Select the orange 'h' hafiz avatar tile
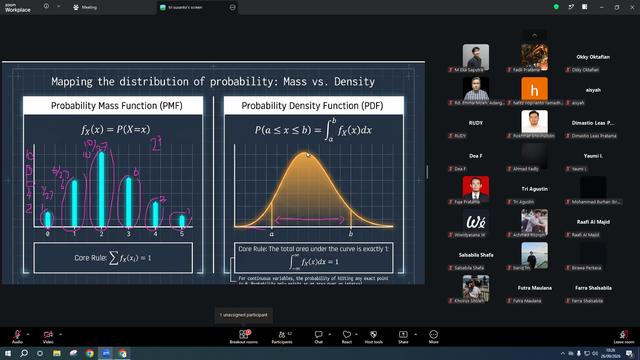The height and width of the screenshot is (360, 640). point(535,91)
